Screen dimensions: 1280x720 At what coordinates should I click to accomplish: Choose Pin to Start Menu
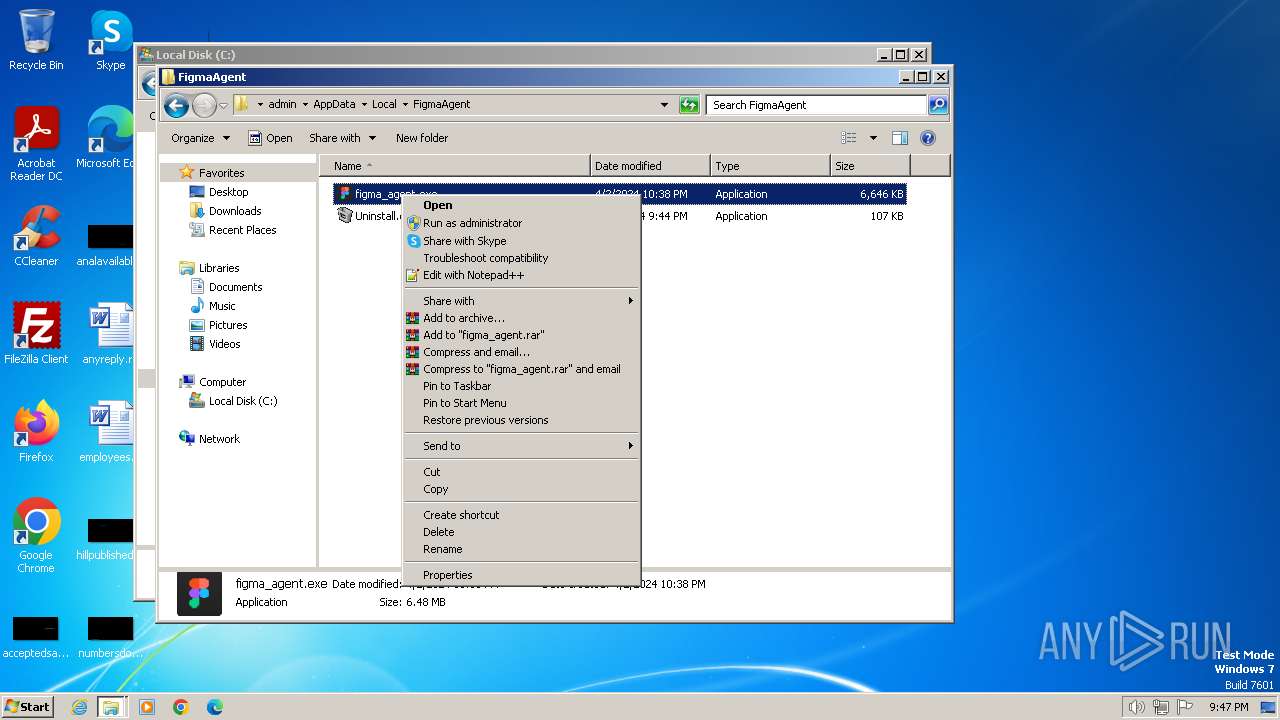tap(521, 403)
